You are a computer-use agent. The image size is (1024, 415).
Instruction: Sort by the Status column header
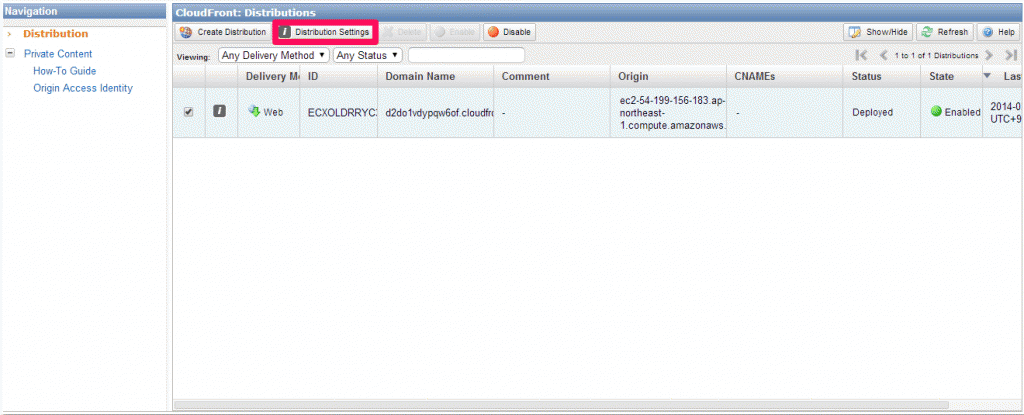[882, 76]
